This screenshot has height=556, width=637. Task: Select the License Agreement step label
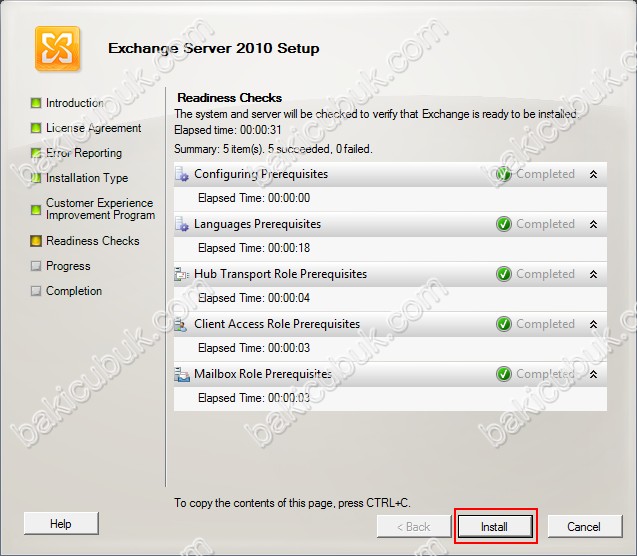[93, 128]
